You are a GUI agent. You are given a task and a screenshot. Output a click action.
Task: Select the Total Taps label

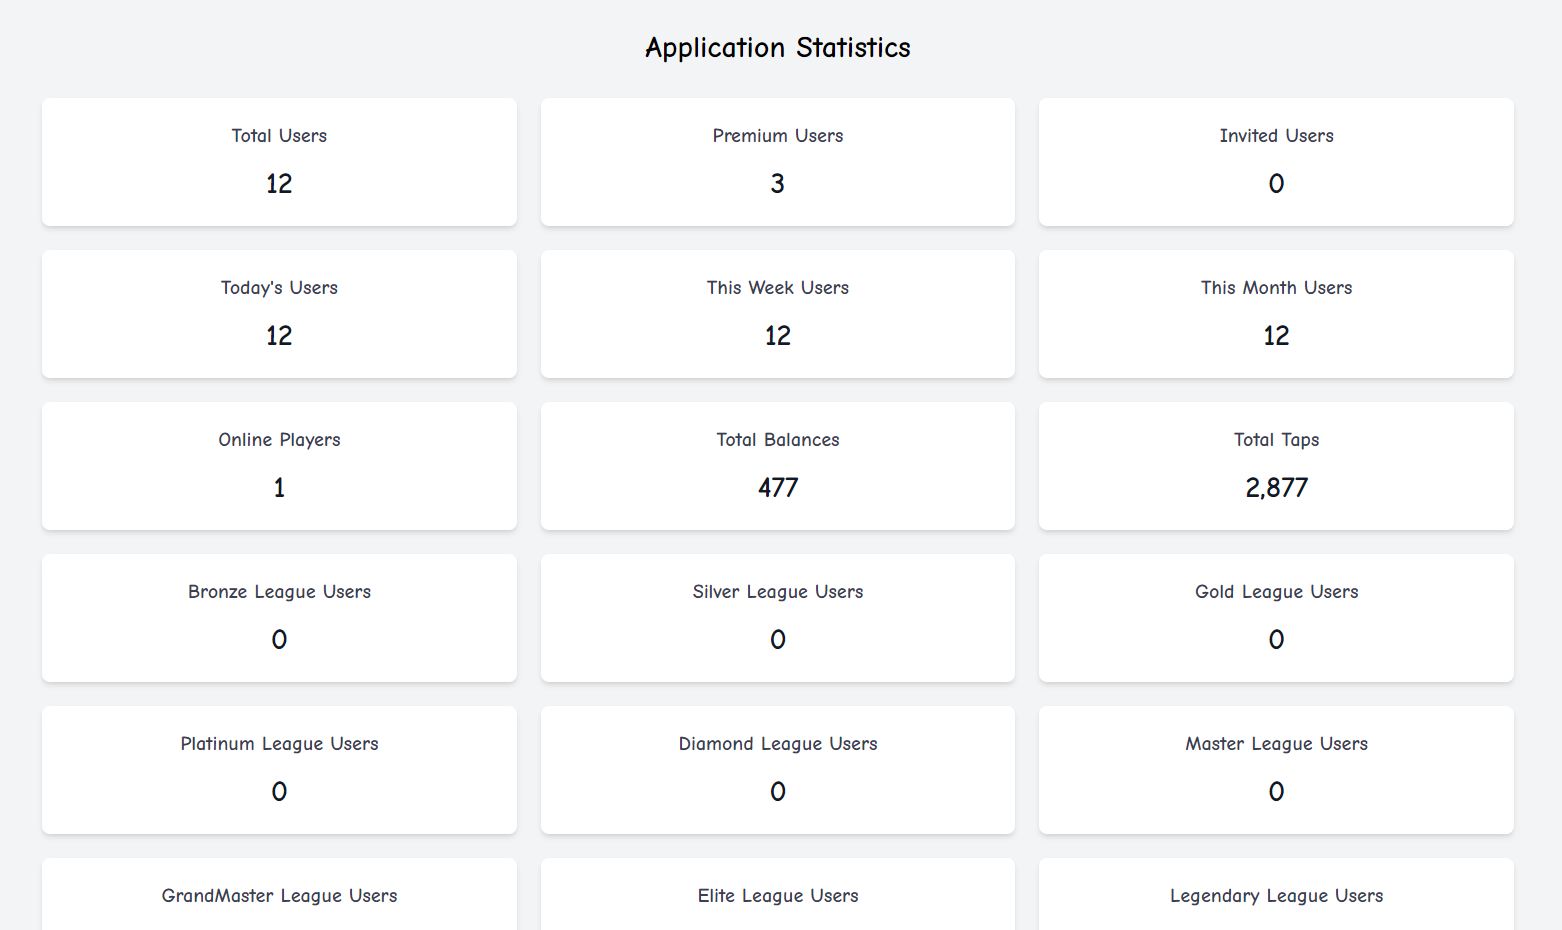(x=1276, y=440)
